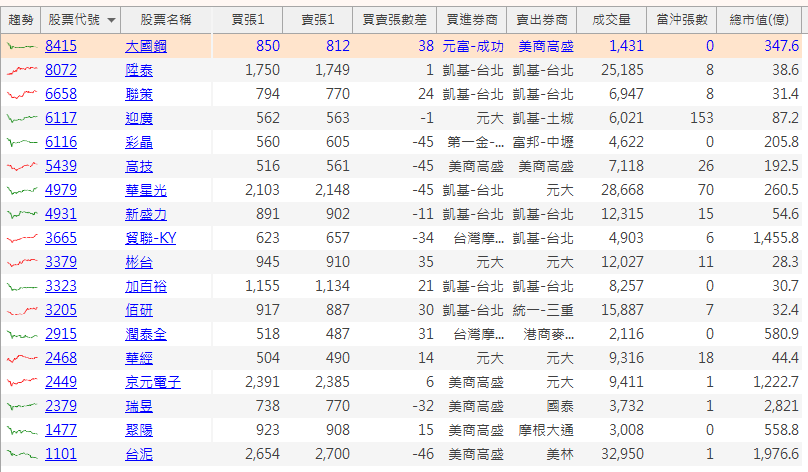Open the trend sparkline for stock 5439
The image size is (808, 472).
point(22,166)
